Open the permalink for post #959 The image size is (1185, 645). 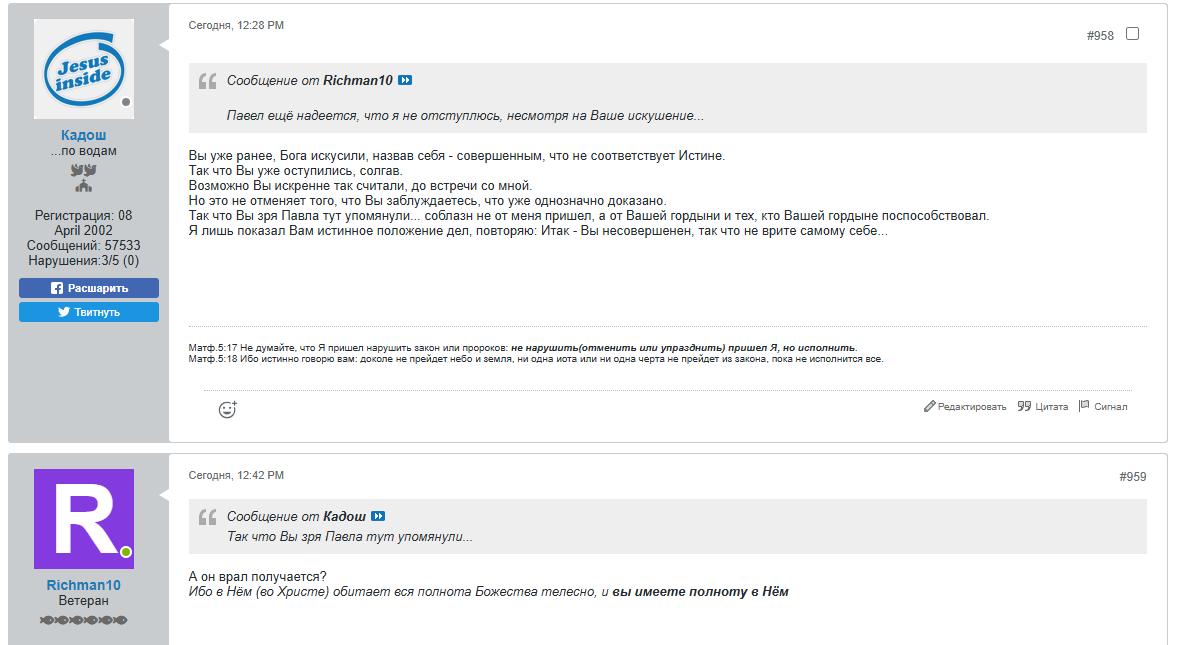point(1132,477)
